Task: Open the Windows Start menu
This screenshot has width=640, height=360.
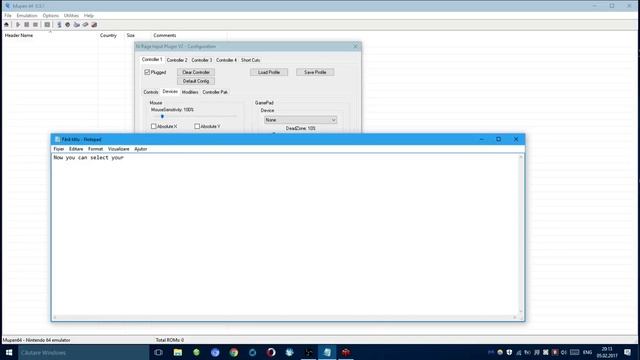Action: pos(9,352)
